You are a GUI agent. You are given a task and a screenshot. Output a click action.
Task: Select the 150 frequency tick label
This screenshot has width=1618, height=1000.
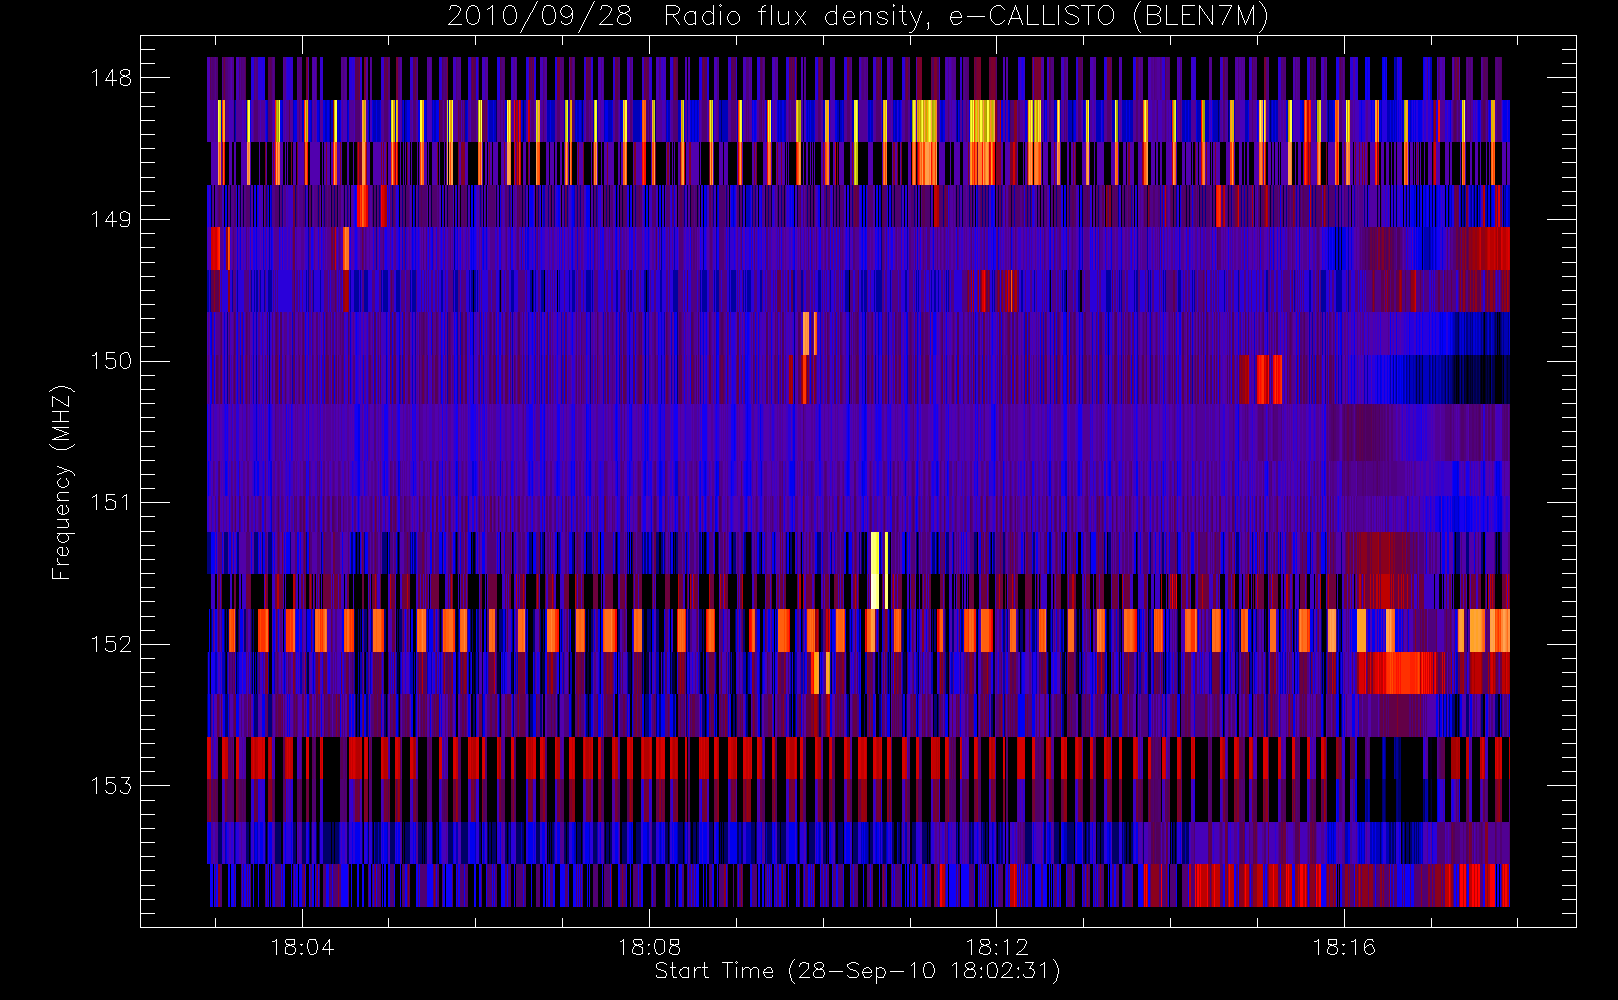(x=111, y=361)
